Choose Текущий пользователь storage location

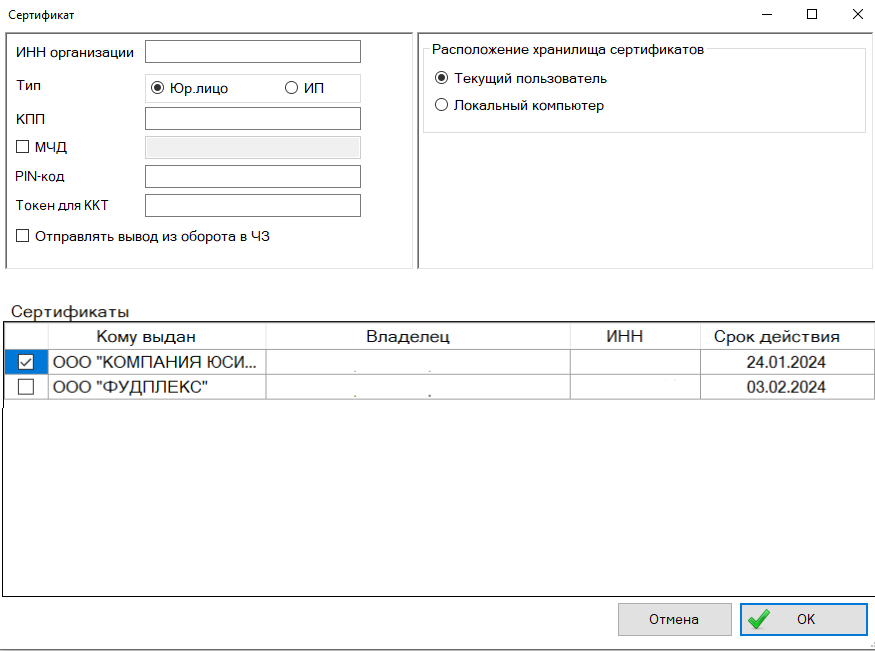tap(442, 78)
